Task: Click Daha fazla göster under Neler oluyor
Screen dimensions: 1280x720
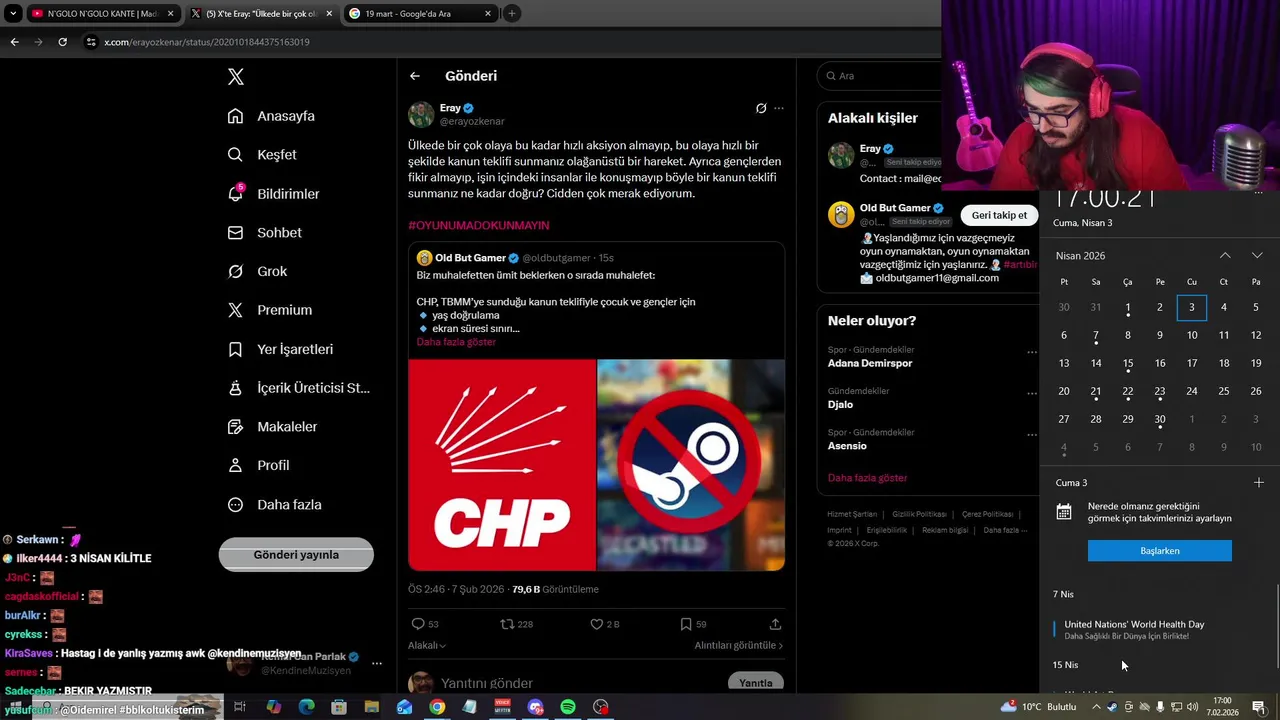Action: (867, 478)
